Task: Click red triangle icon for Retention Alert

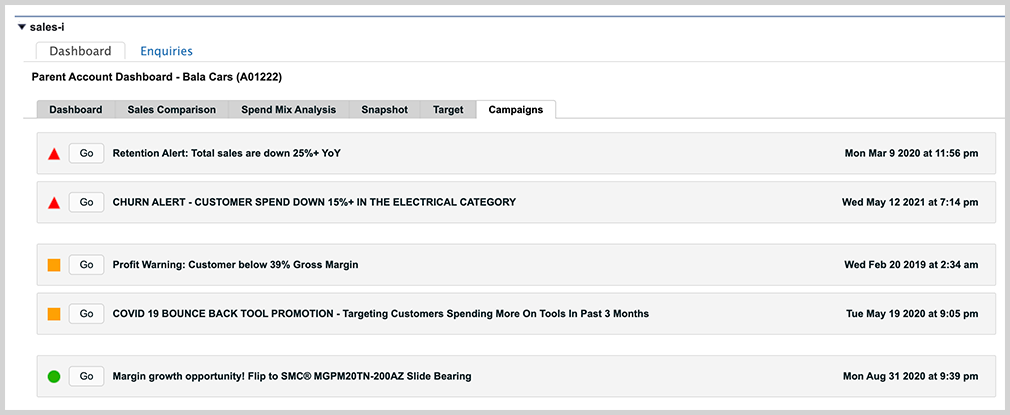Action: 54,154
